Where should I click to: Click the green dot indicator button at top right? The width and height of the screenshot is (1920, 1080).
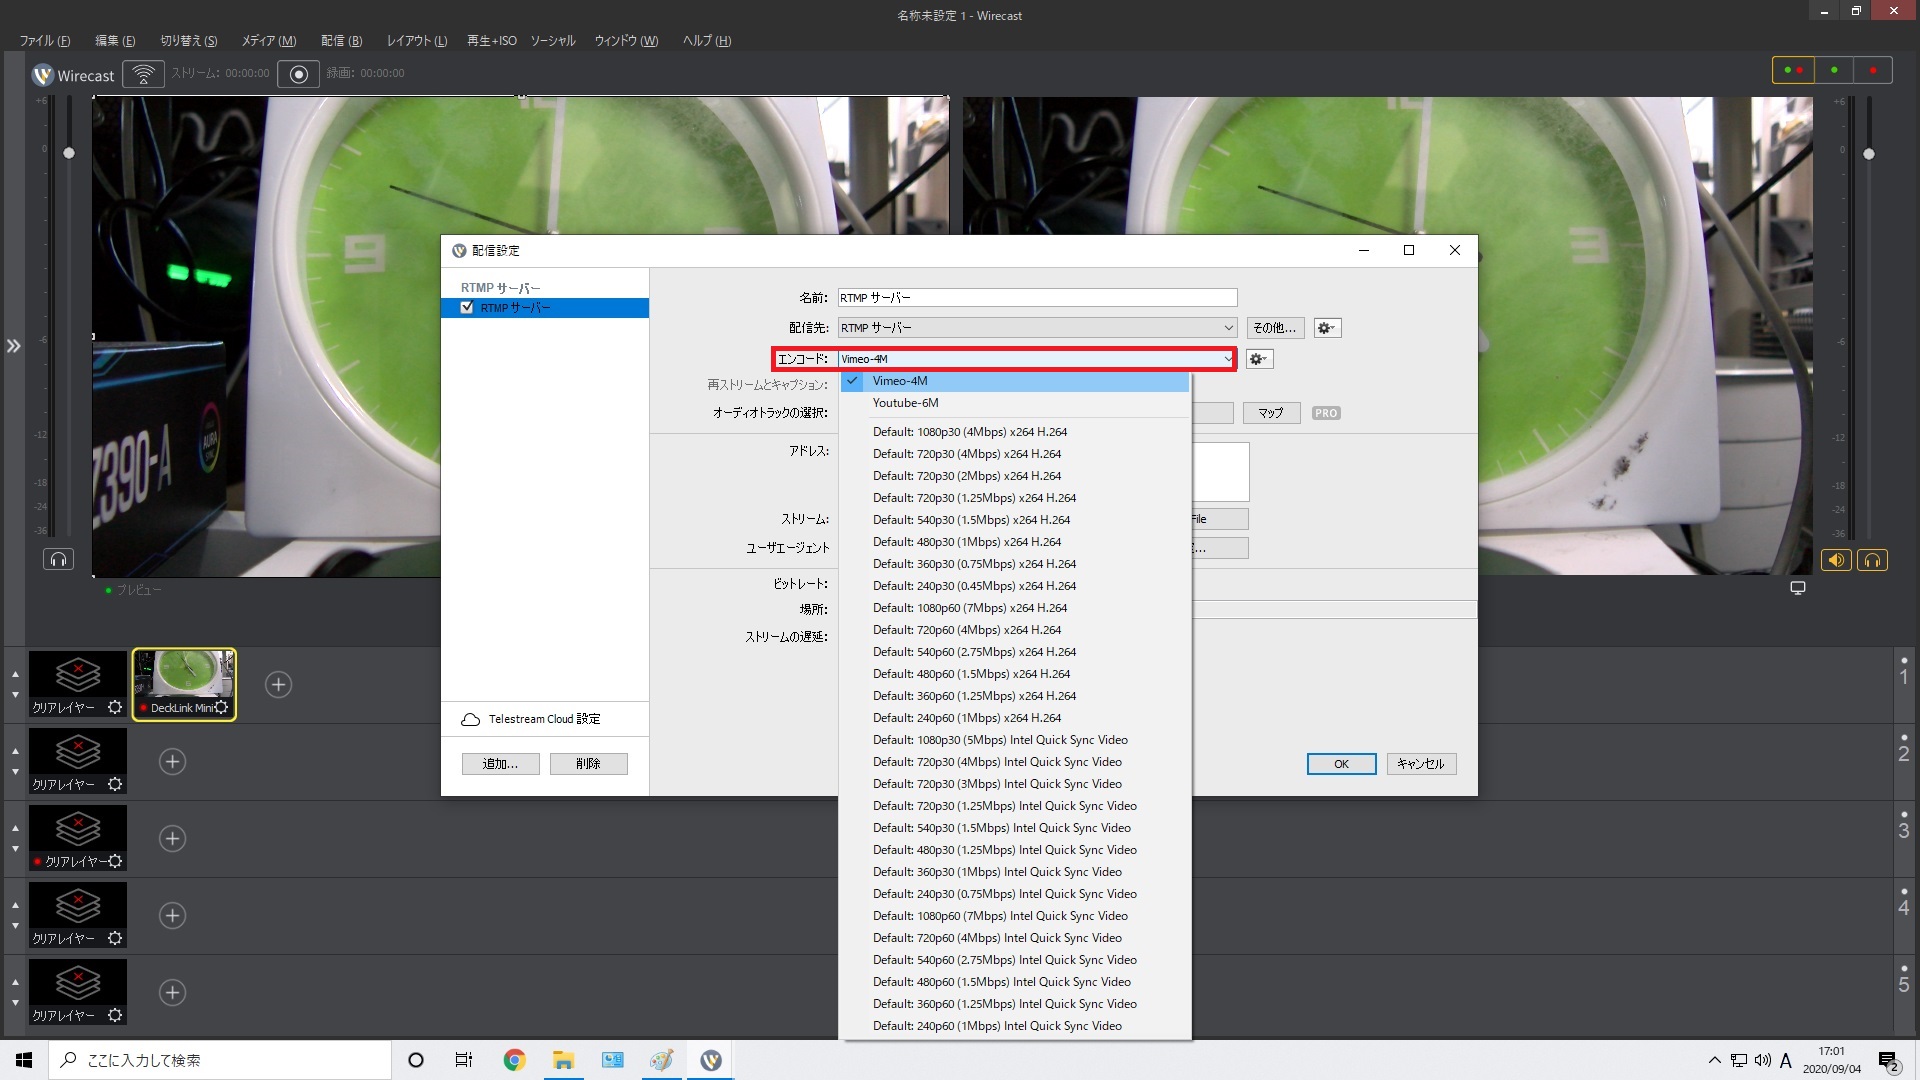(x=1834, y=70)
